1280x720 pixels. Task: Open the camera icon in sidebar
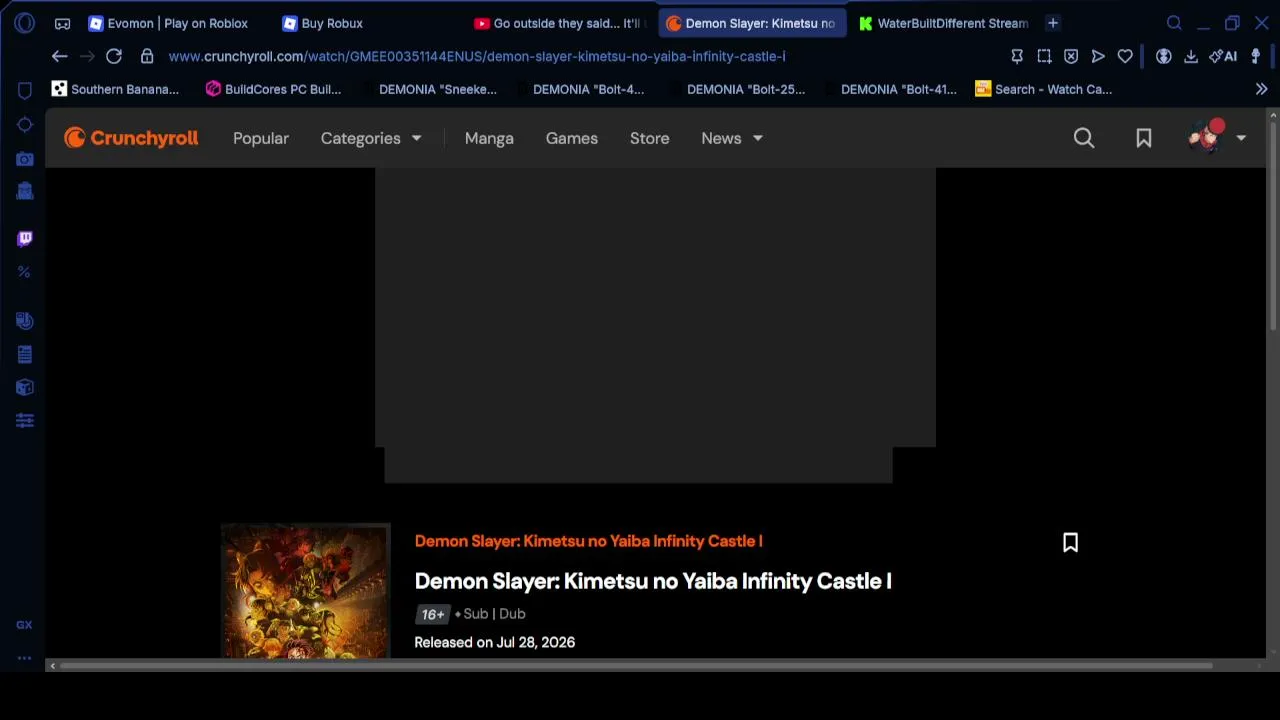point(25,158)
